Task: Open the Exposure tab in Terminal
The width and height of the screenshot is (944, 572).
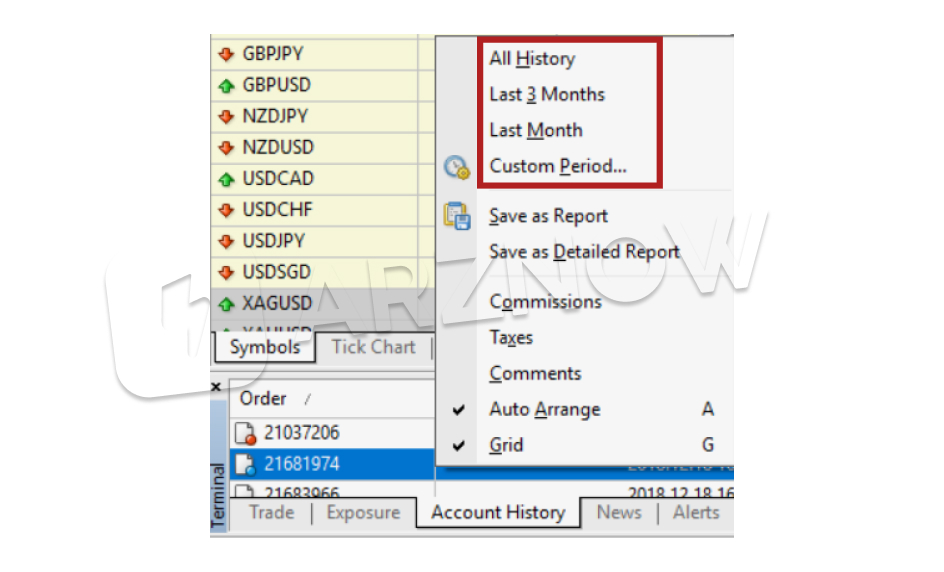Action: pyautogui.click(x=363, y=513)
